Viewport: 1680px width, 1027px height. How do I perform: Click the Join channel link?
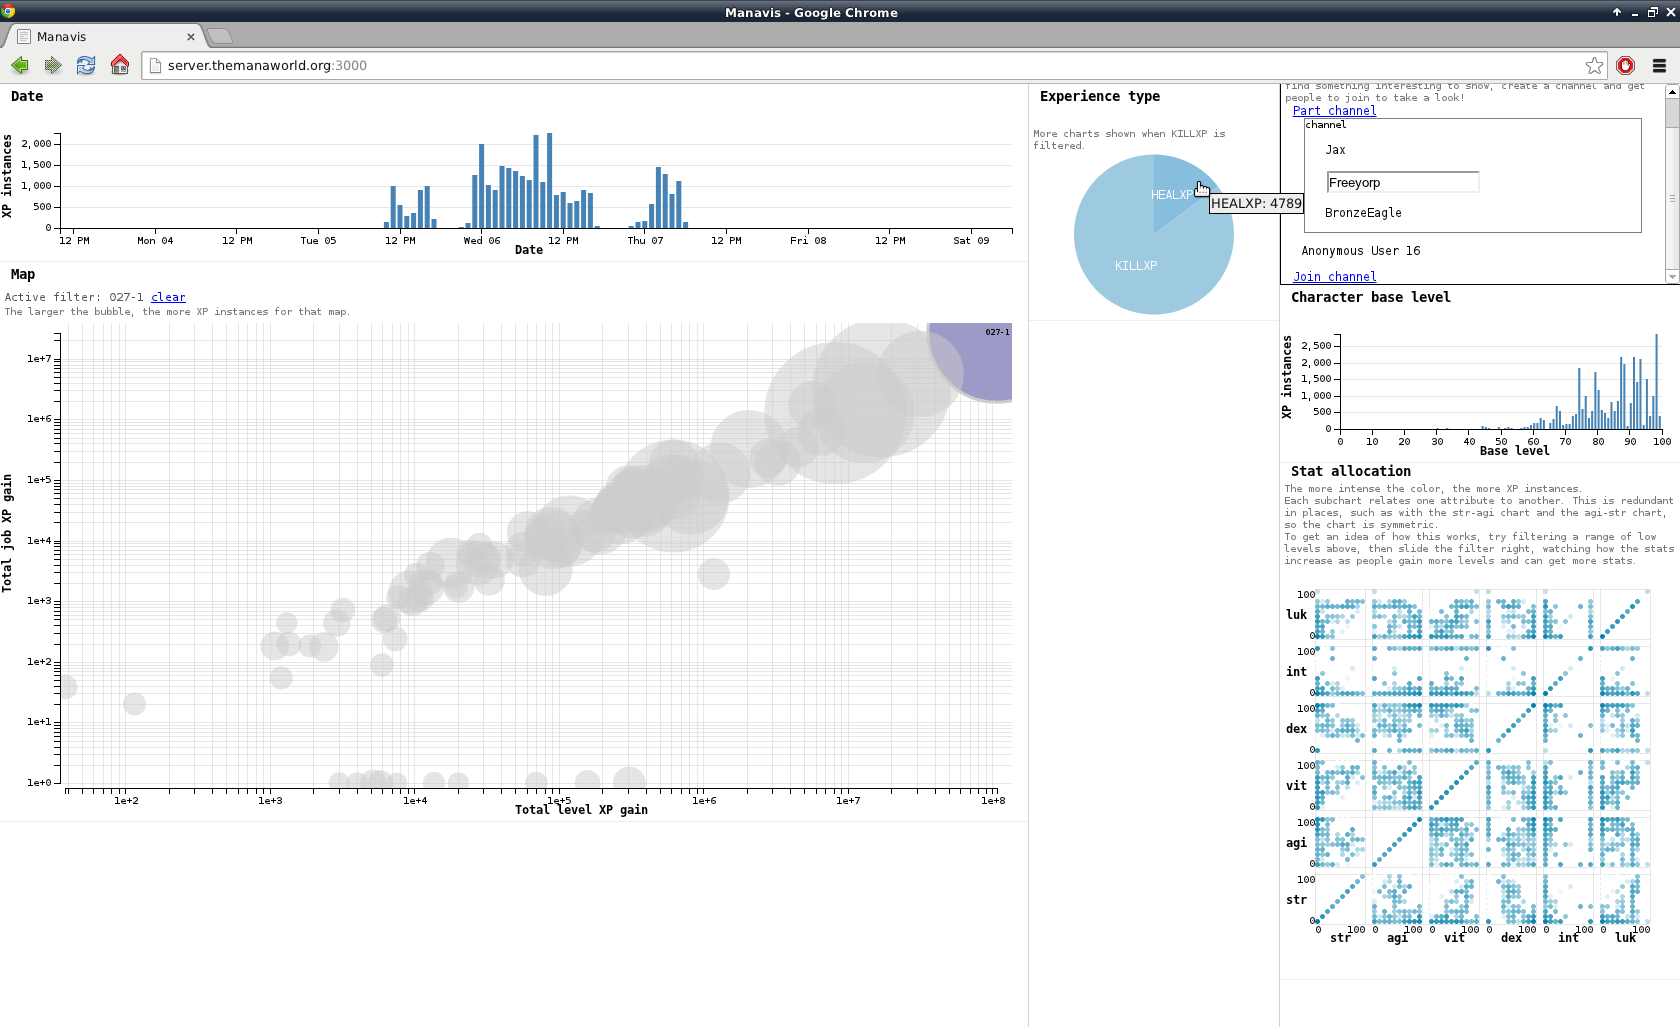pyautogui.click(x=1334, y=277)
